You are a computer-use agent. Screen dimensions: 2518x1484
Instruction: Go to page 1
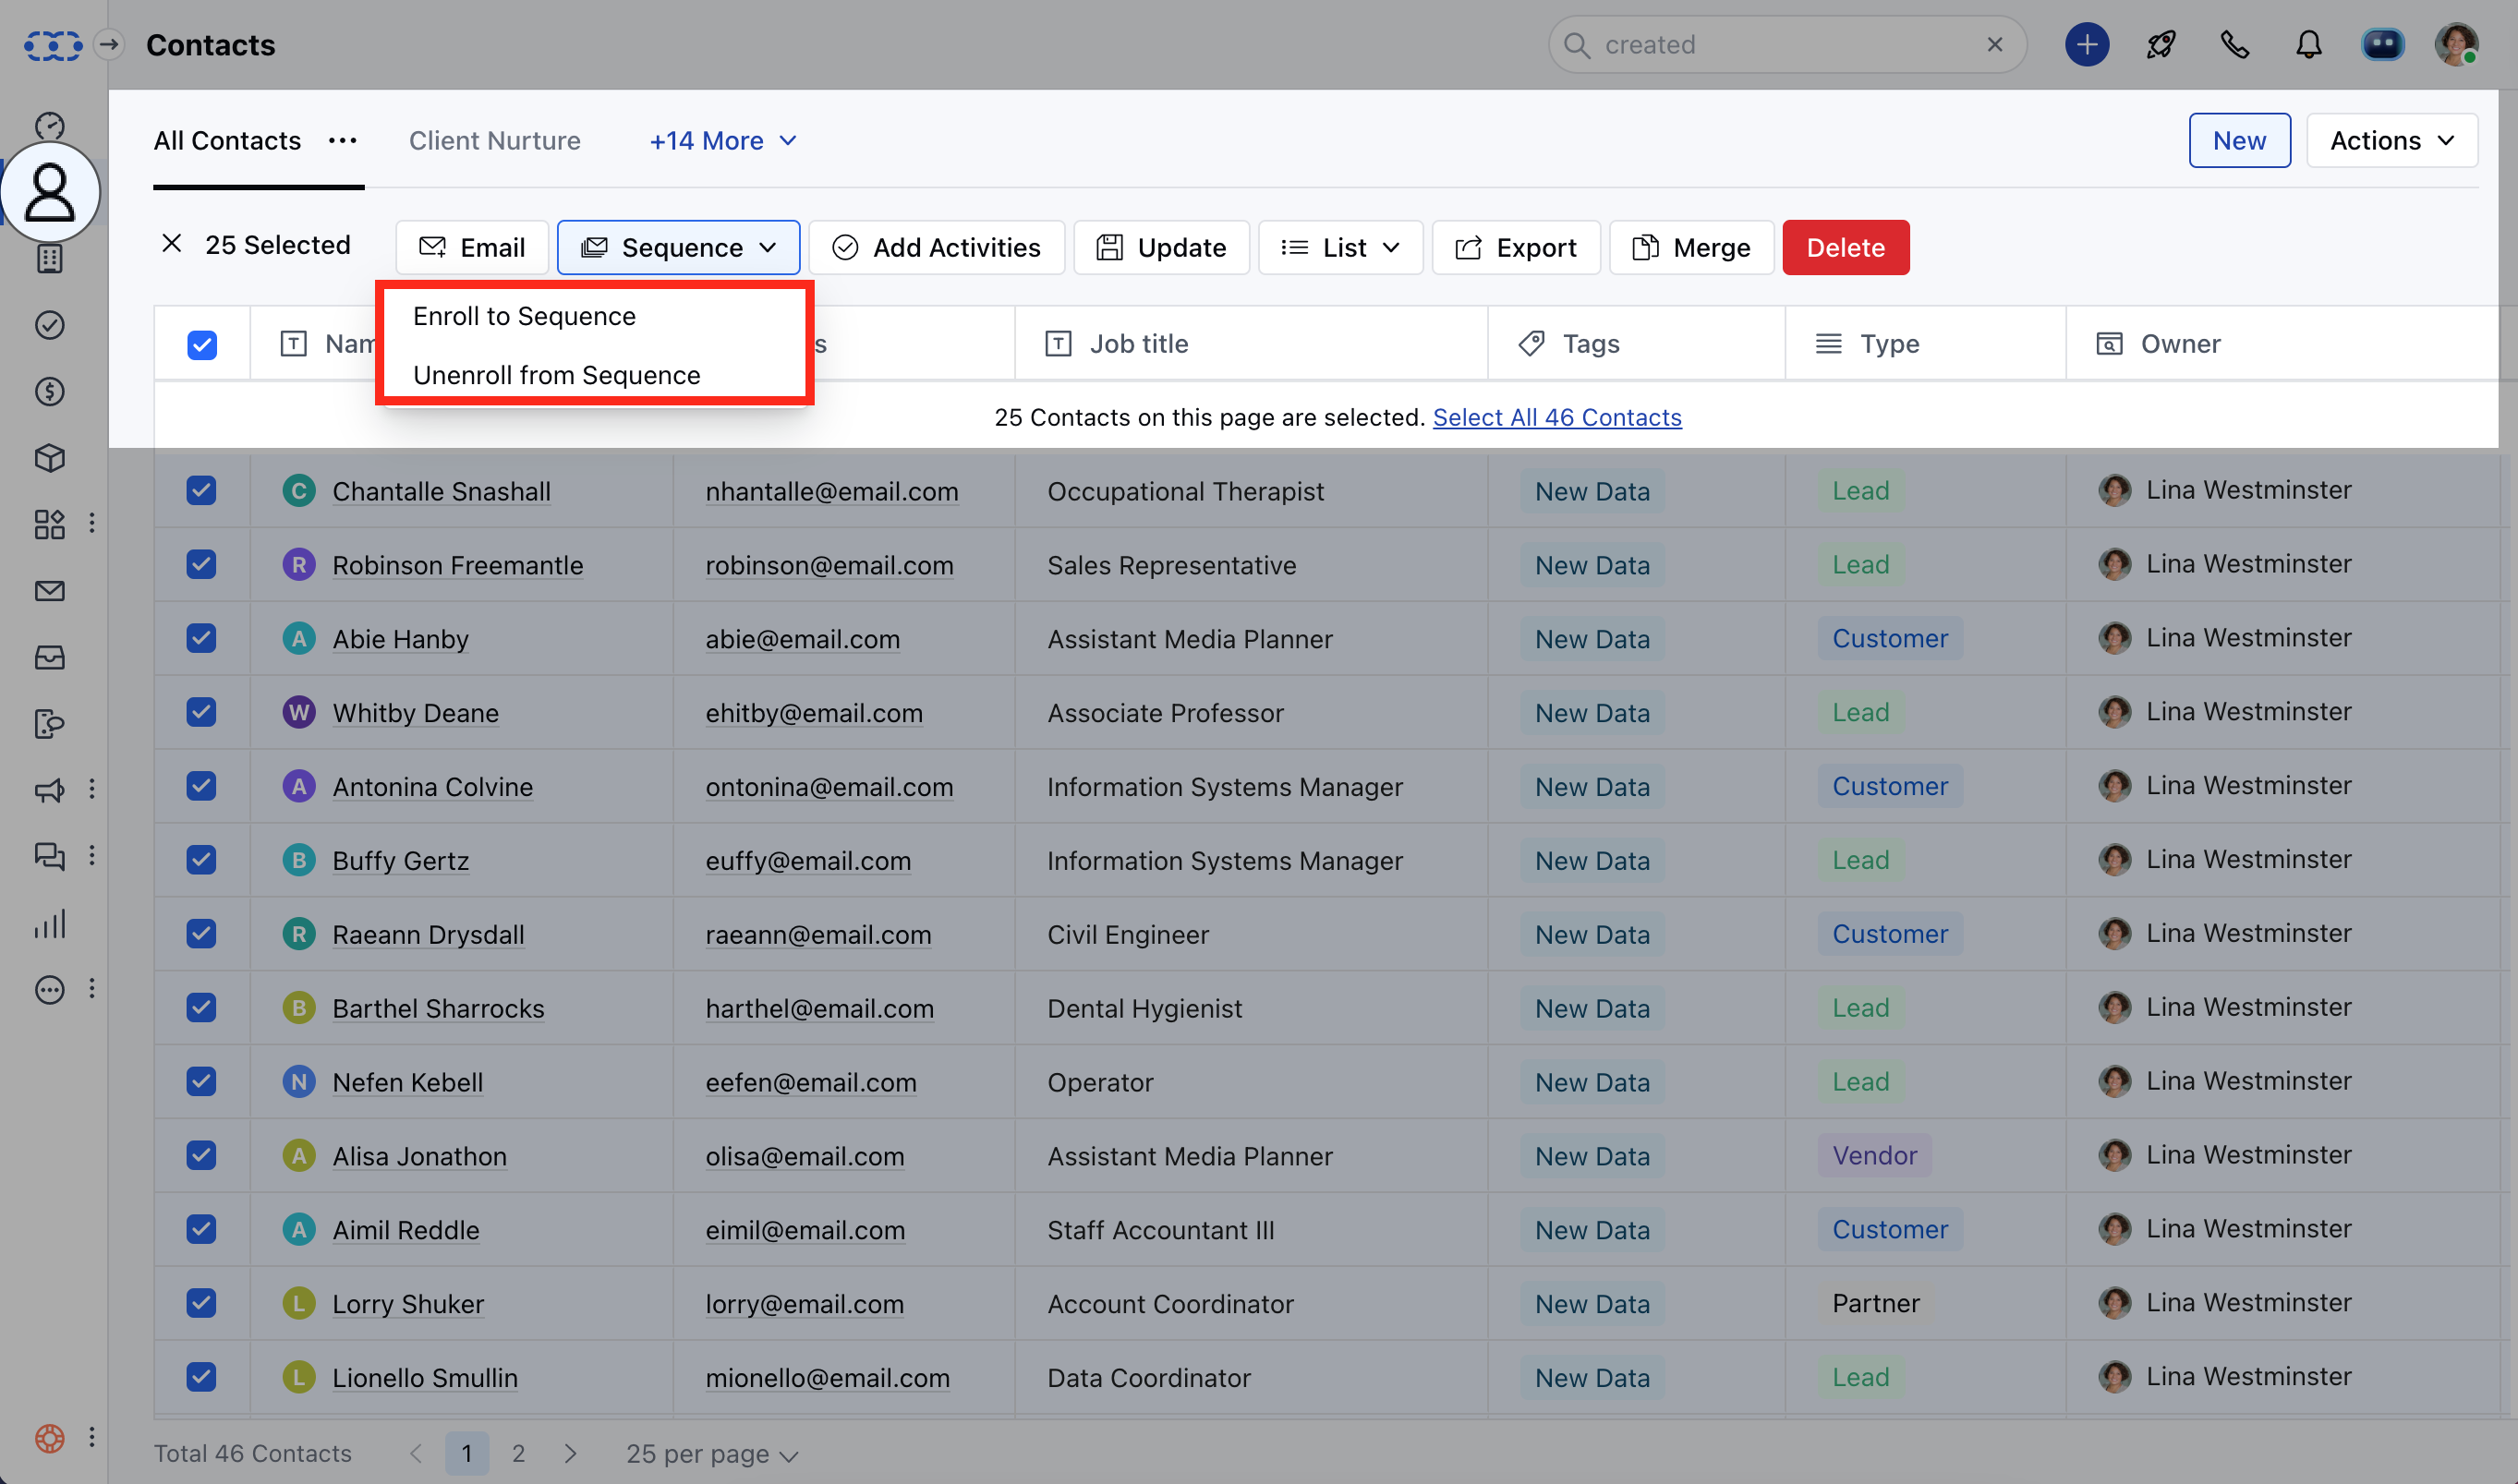click(467, 1454)
